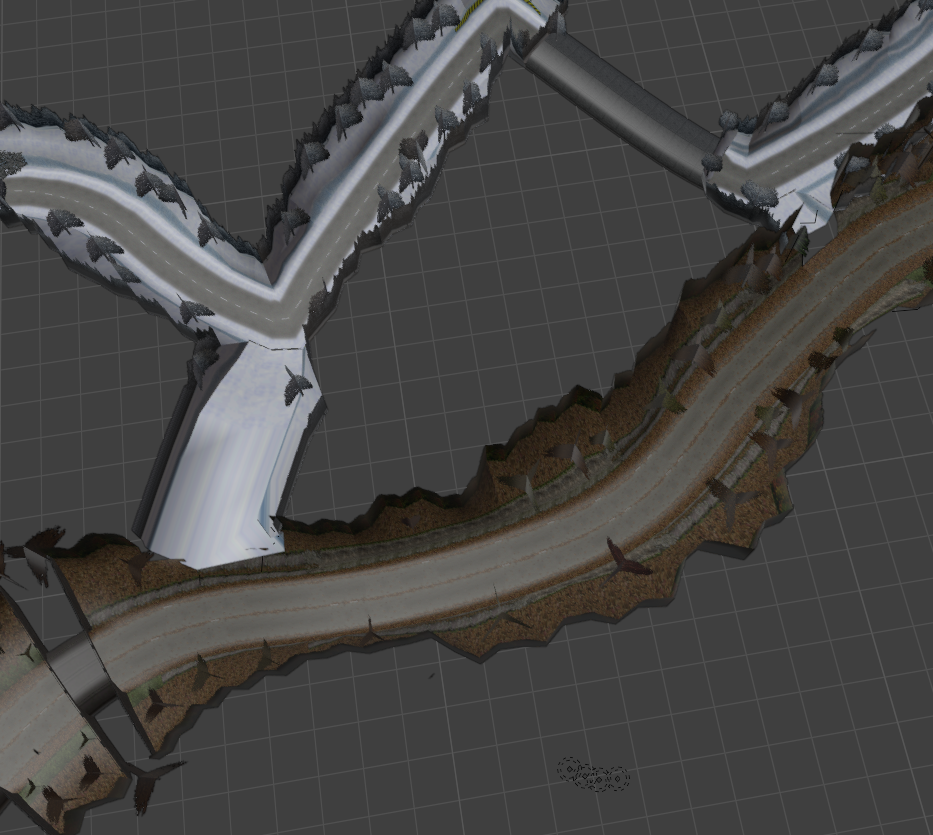Click the leftmost dashed-circle empty object
933x835 pixels.
pyautogui.click(x=570, y=767)
